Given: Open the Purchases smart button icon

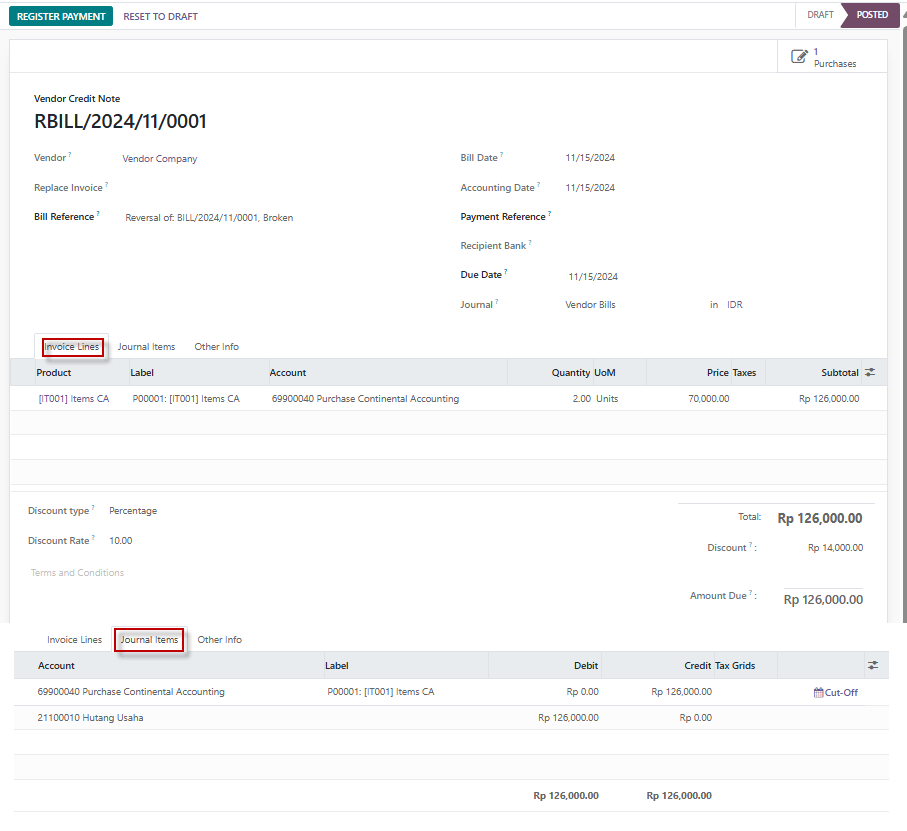Looking at the screenshot, I should point(799,57).
